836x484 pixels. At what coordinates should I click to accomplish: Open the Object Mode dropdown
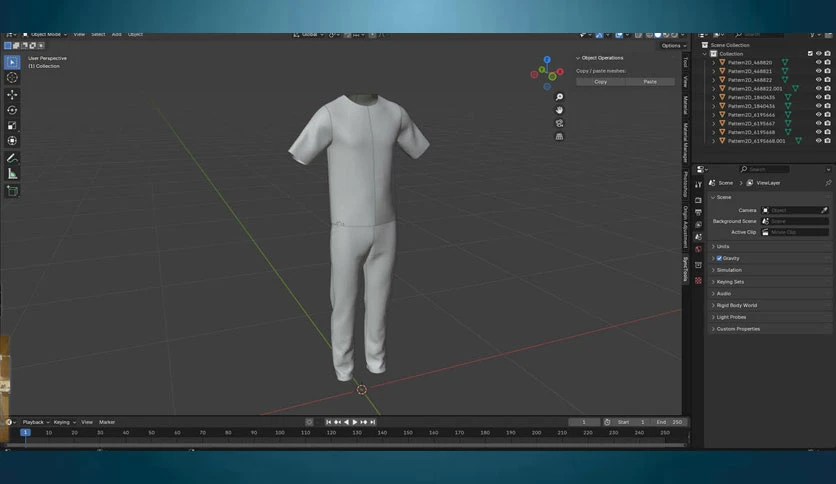point(45,35)
